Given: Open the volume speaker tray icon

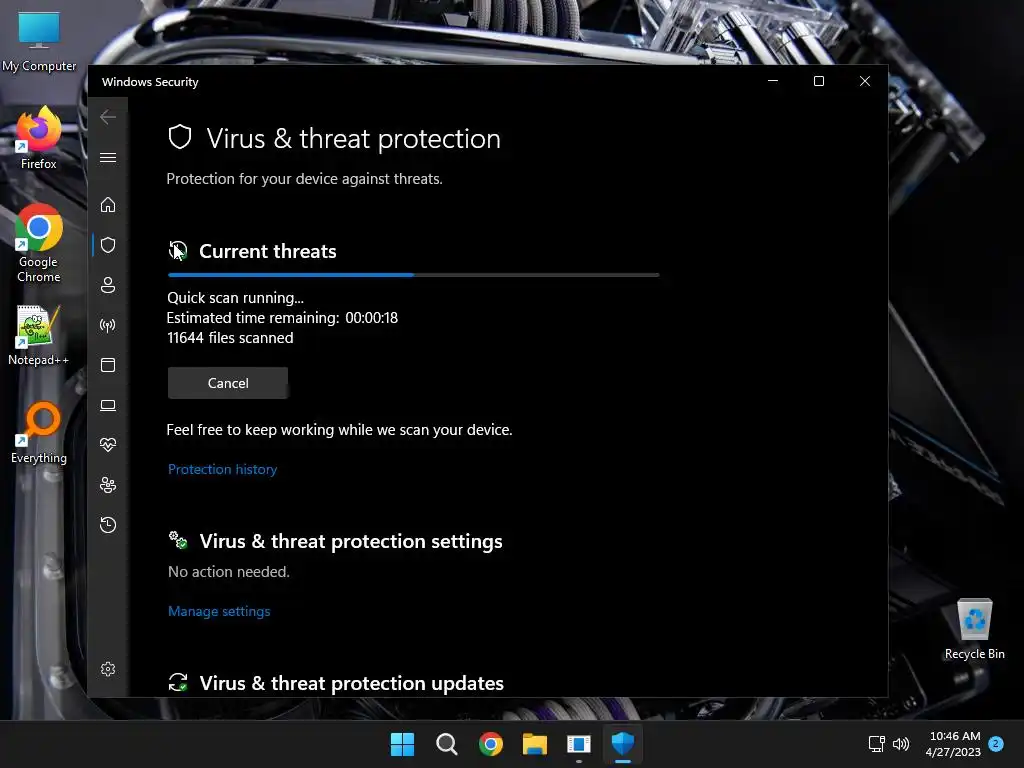Looking at the screenshot, I should click(901, 744).
